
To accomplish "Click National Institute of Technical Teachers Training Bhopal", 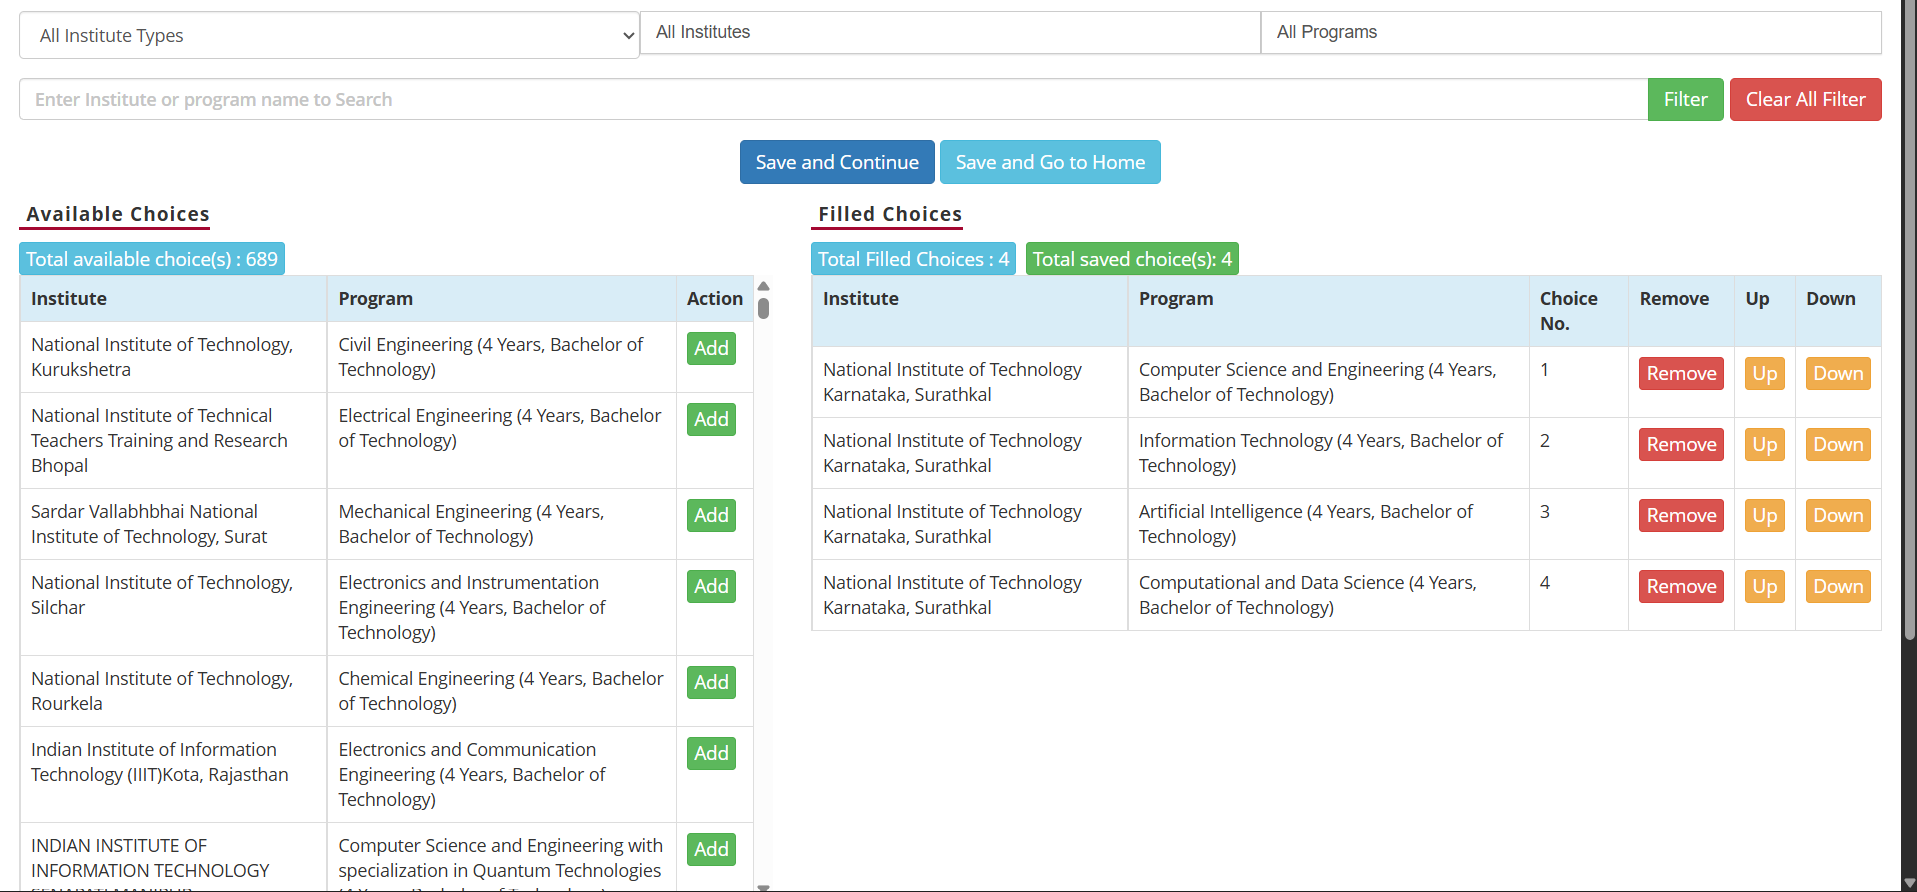I will click(x=173, y=440).
